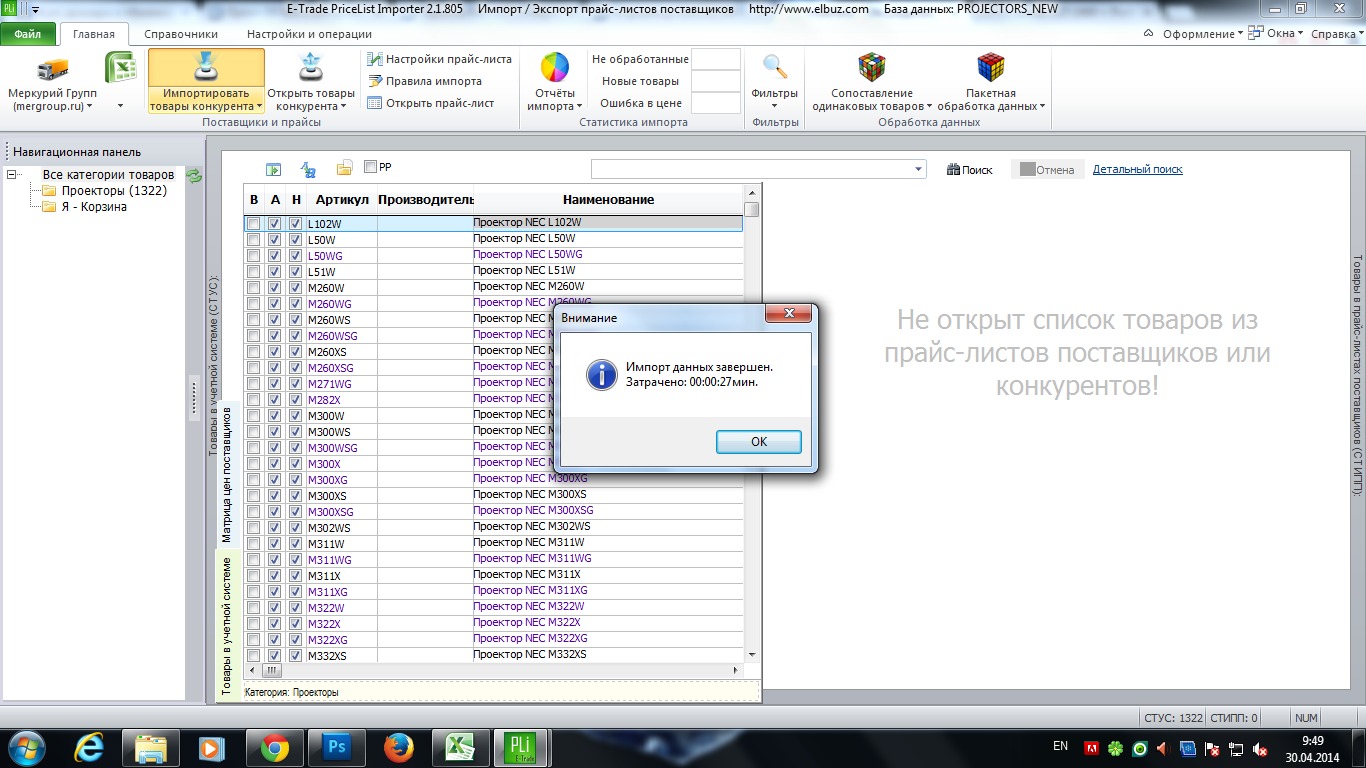Uncheck the A checkbox for row M322X
1366x768 pixels.
tap(275, 624)
